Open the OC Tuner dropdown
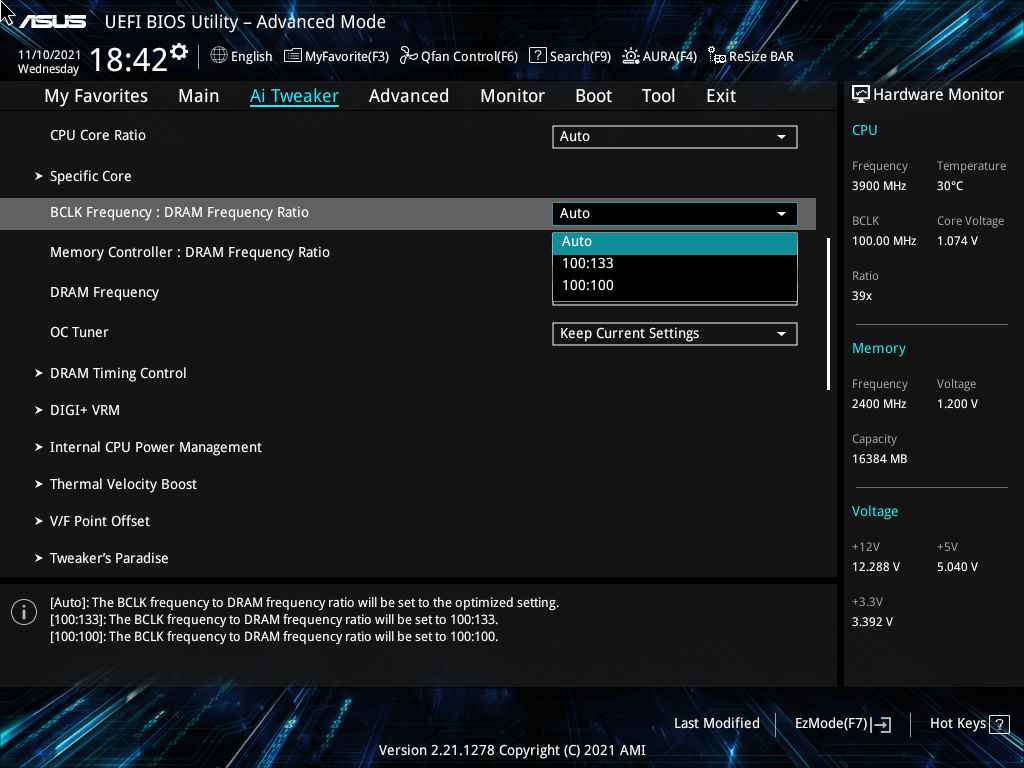 [x=675, y=334]
